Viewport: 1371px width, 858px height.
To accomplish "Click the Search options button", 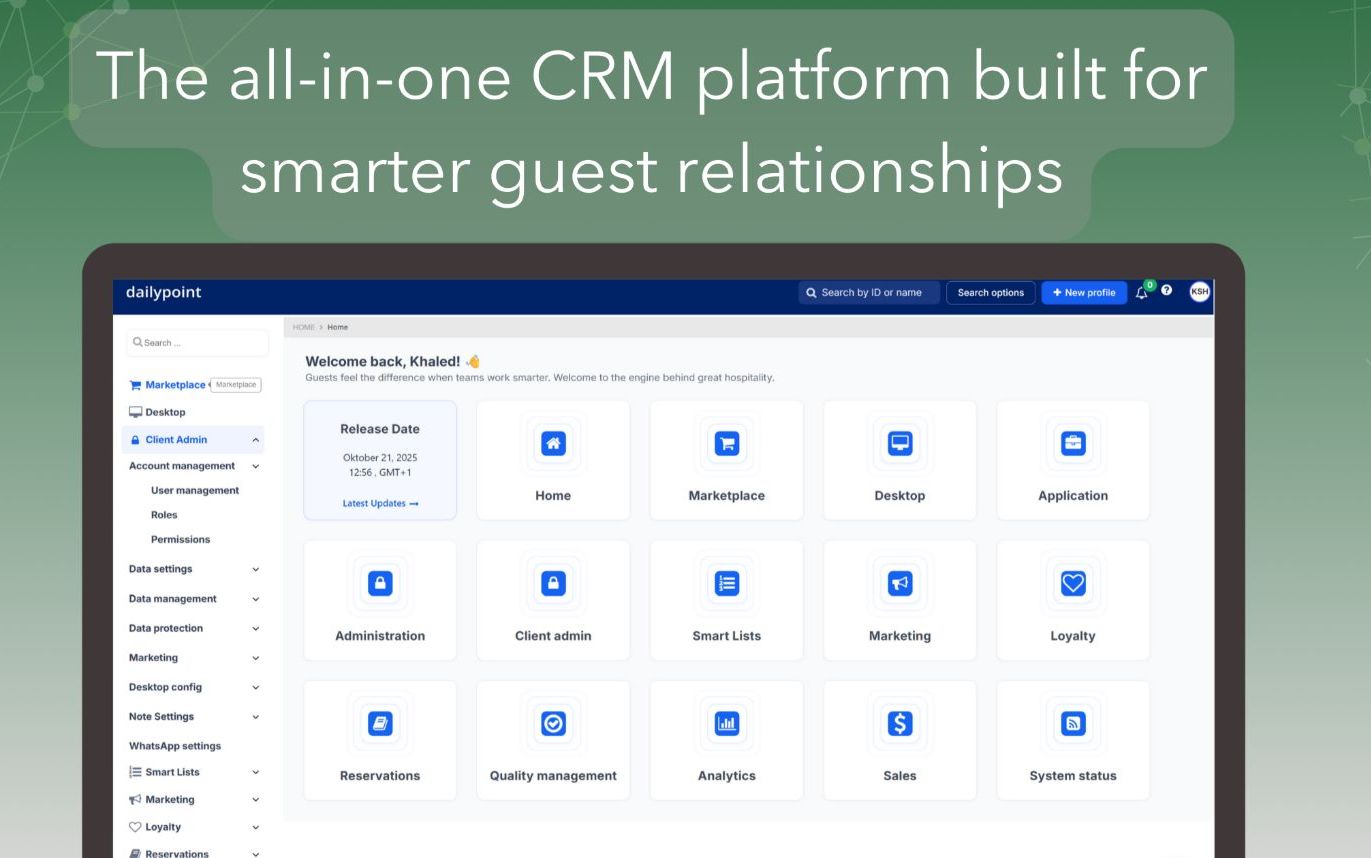I will pos(990,293).
